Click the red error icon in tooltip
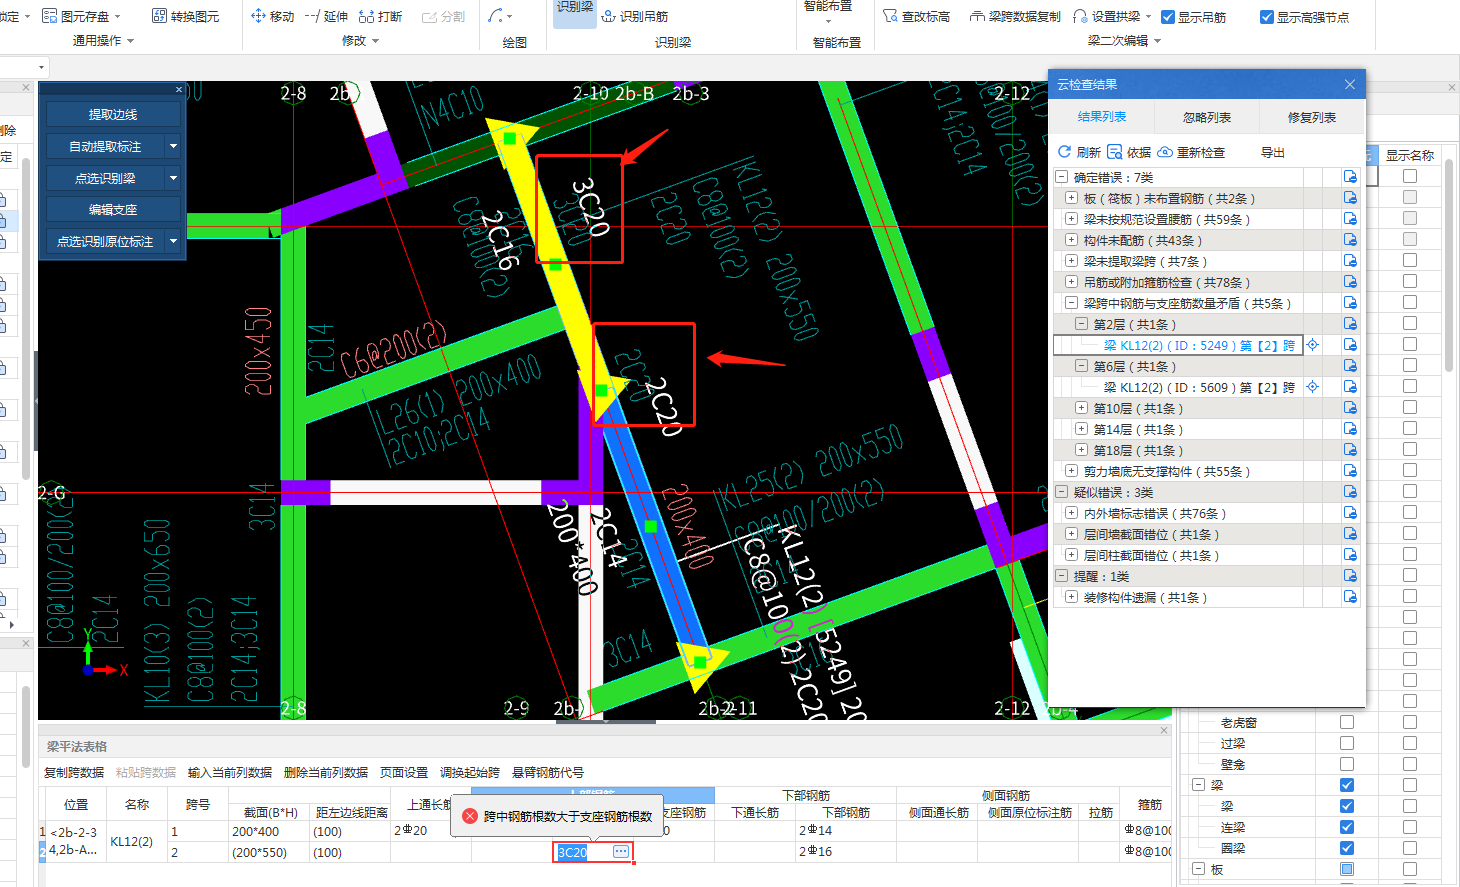This screenshot has width=1460, height=887. (x=470, y=816)
